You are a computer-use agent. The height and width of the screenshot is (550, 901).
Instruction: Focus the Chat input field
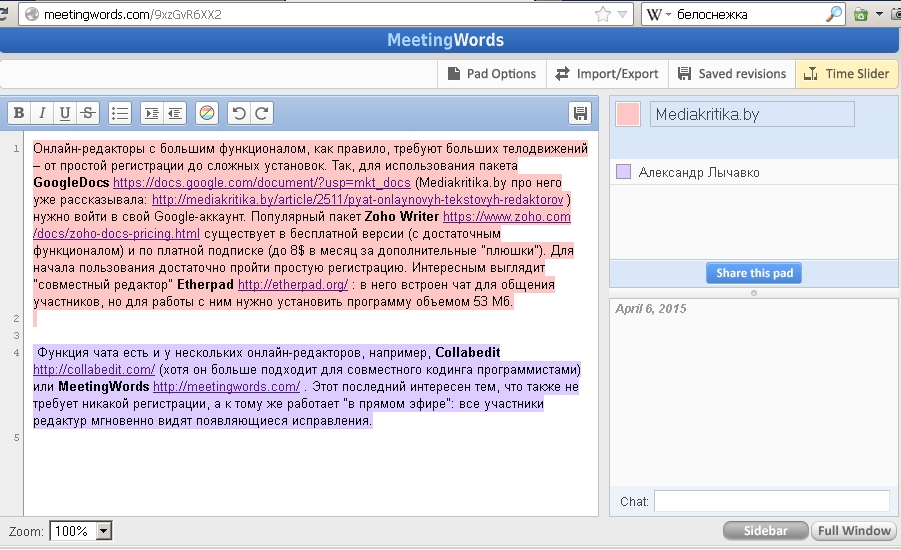[x=772, y=501]
